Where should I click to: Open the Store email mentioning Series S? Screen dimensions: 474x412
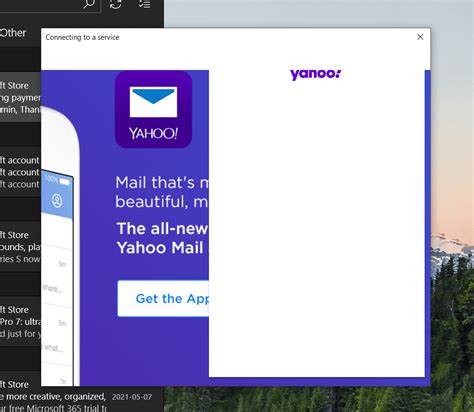point(20,247)
